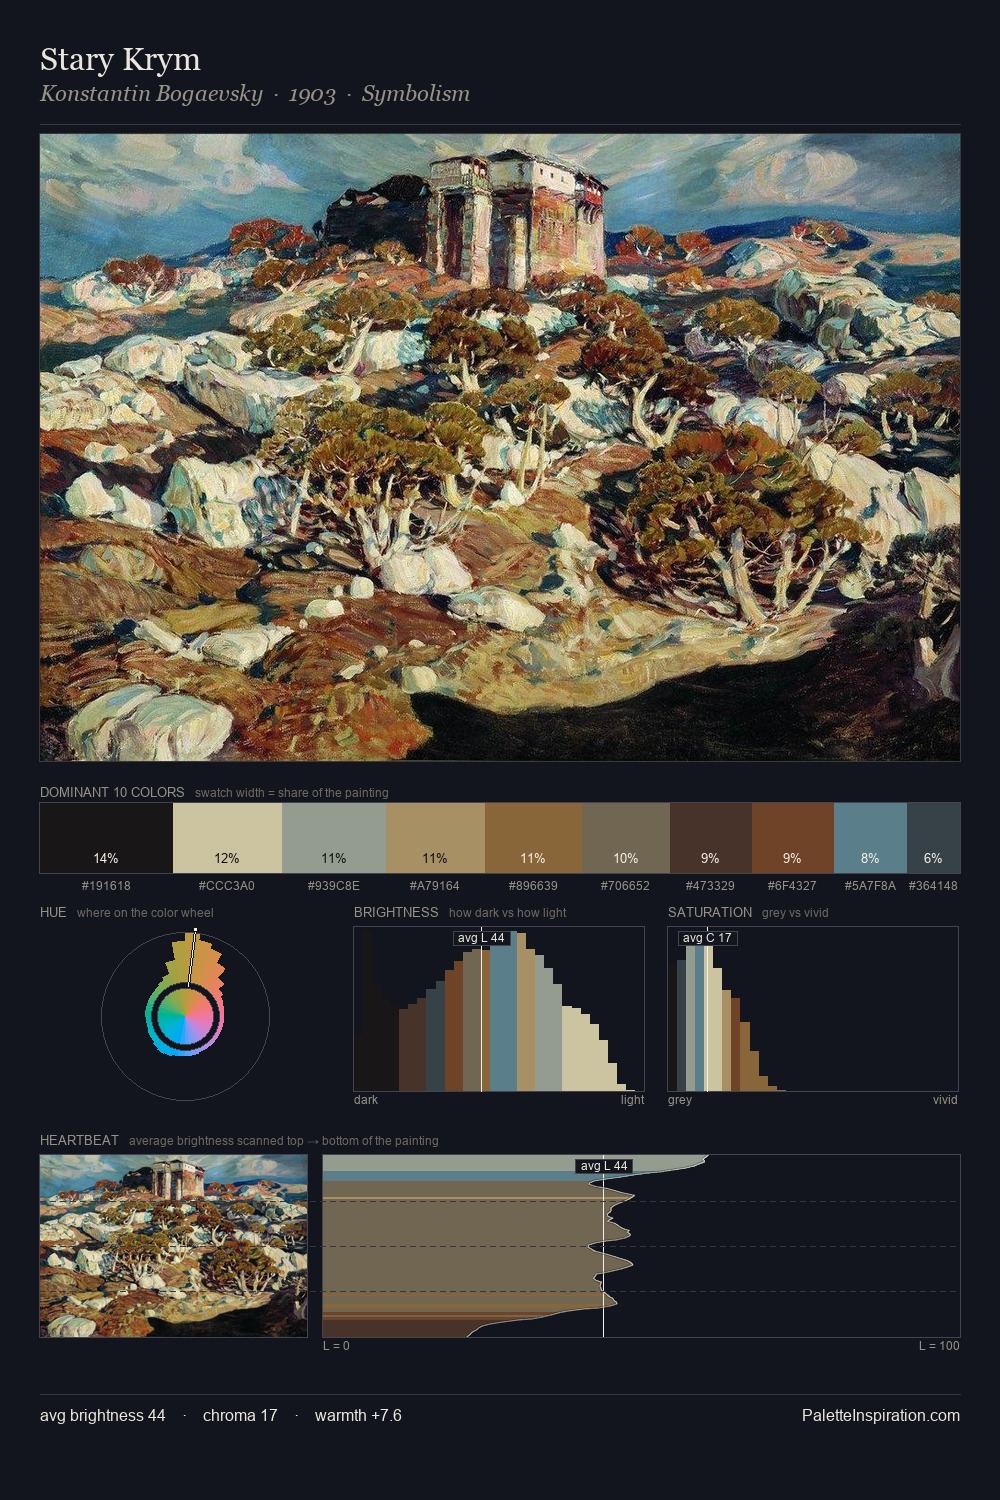
Task: Click the style label 'Symbolism'
Action: tap(416, 94)
